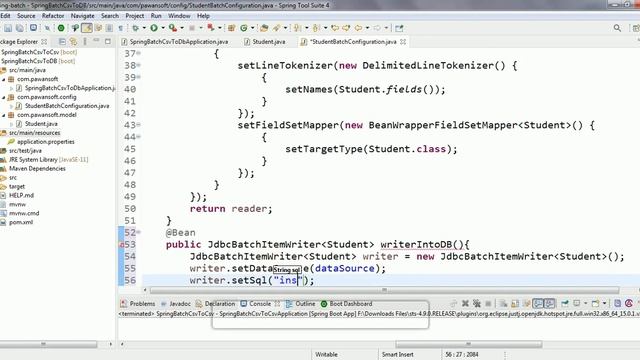Open the Run menu
Viewport: 640px width, 360px height.
pyautogui.click(x=156, y=16)
